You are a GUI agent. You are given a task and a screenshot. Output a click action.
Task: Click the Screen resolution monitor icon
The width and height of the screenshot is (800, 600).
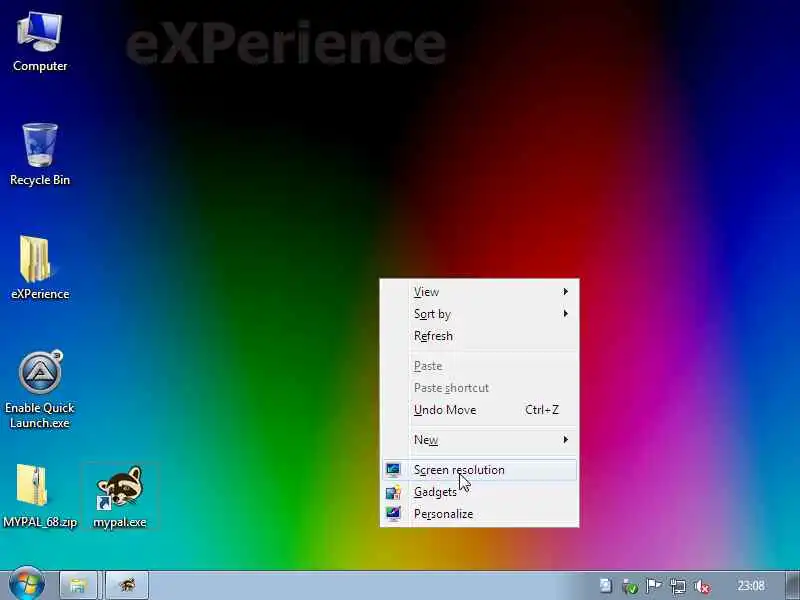[393, 470]
